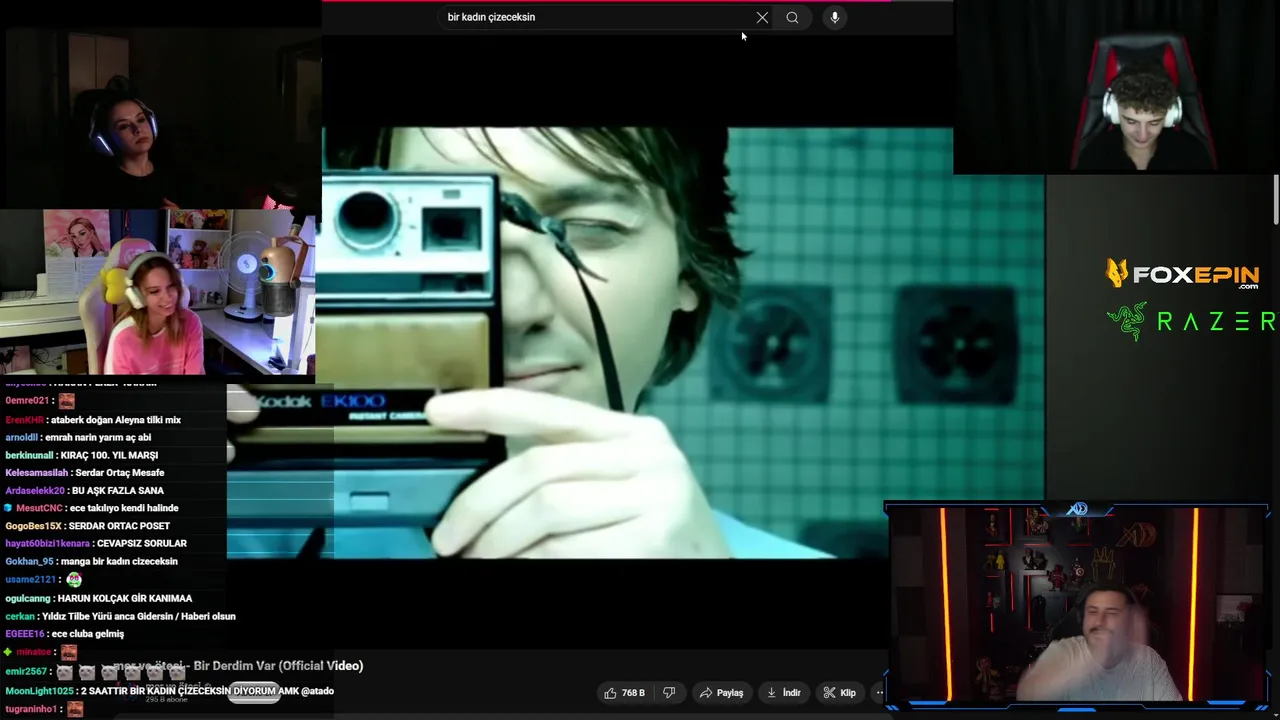Screen dimensions: 1280x720
Task: Click the white subscribe pill button
Action: [x=254, y=692]
